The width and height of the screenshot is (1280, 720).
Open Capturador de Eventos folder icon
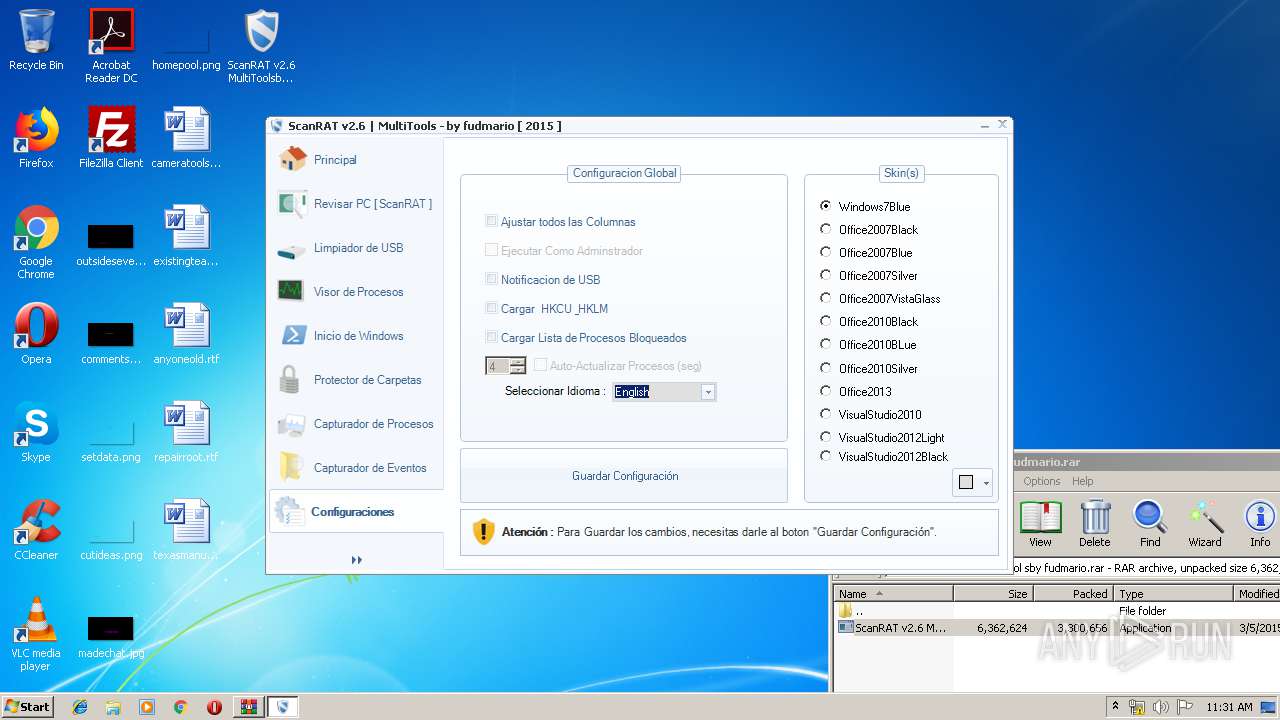291,467
